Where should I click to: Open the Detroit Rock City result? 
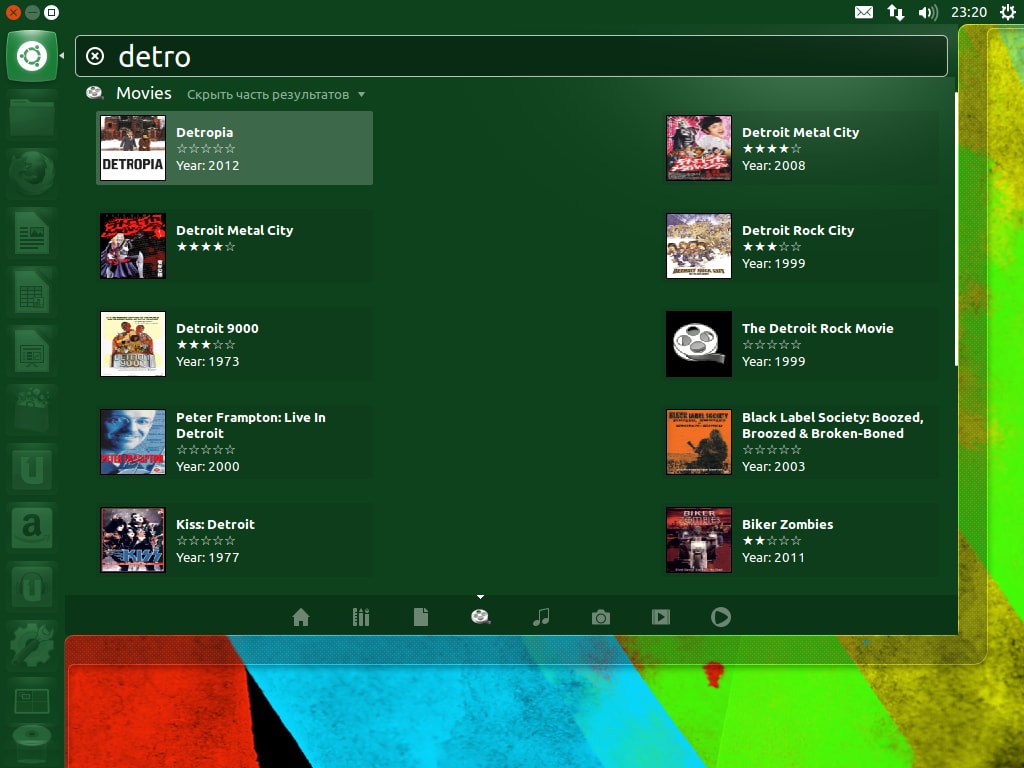click(801, 246)
